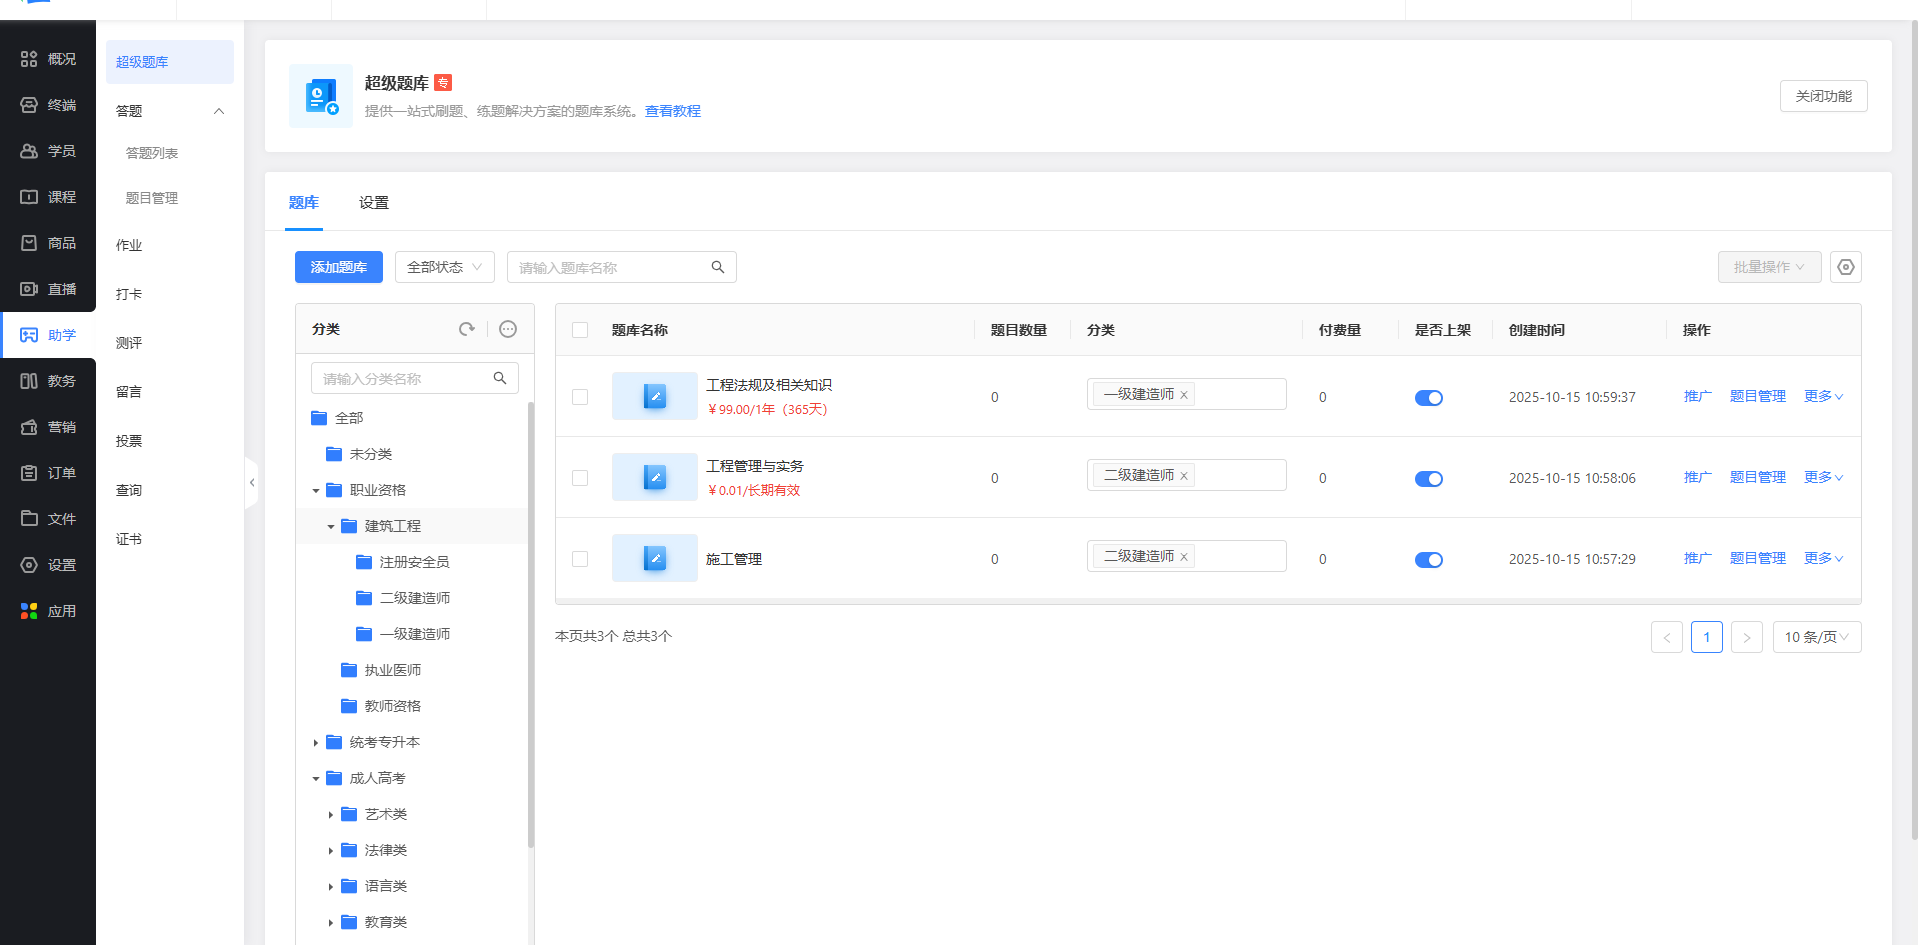Image resolution: width=1918 pixels, height=945 pixels.
Task: Switch to the 设置 tab
Action: [373, 203]
